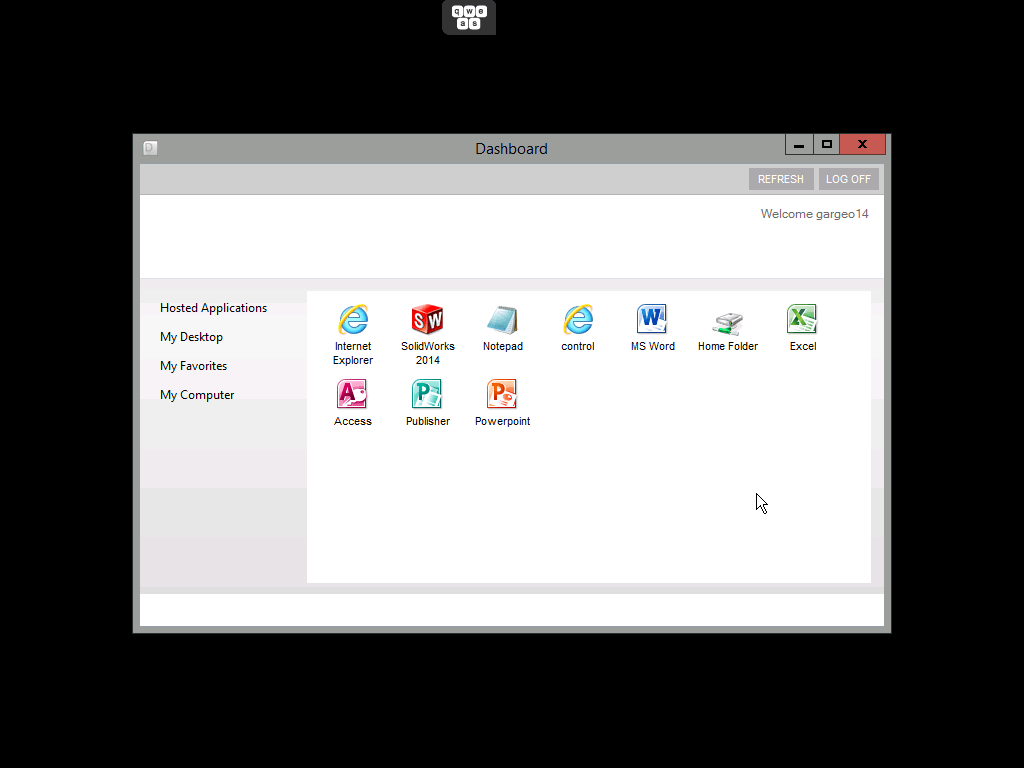The height and width of the screenshot is (768, 1024).
Task: Click the Dashboard window title bar icon
Action: coord(150,148)
